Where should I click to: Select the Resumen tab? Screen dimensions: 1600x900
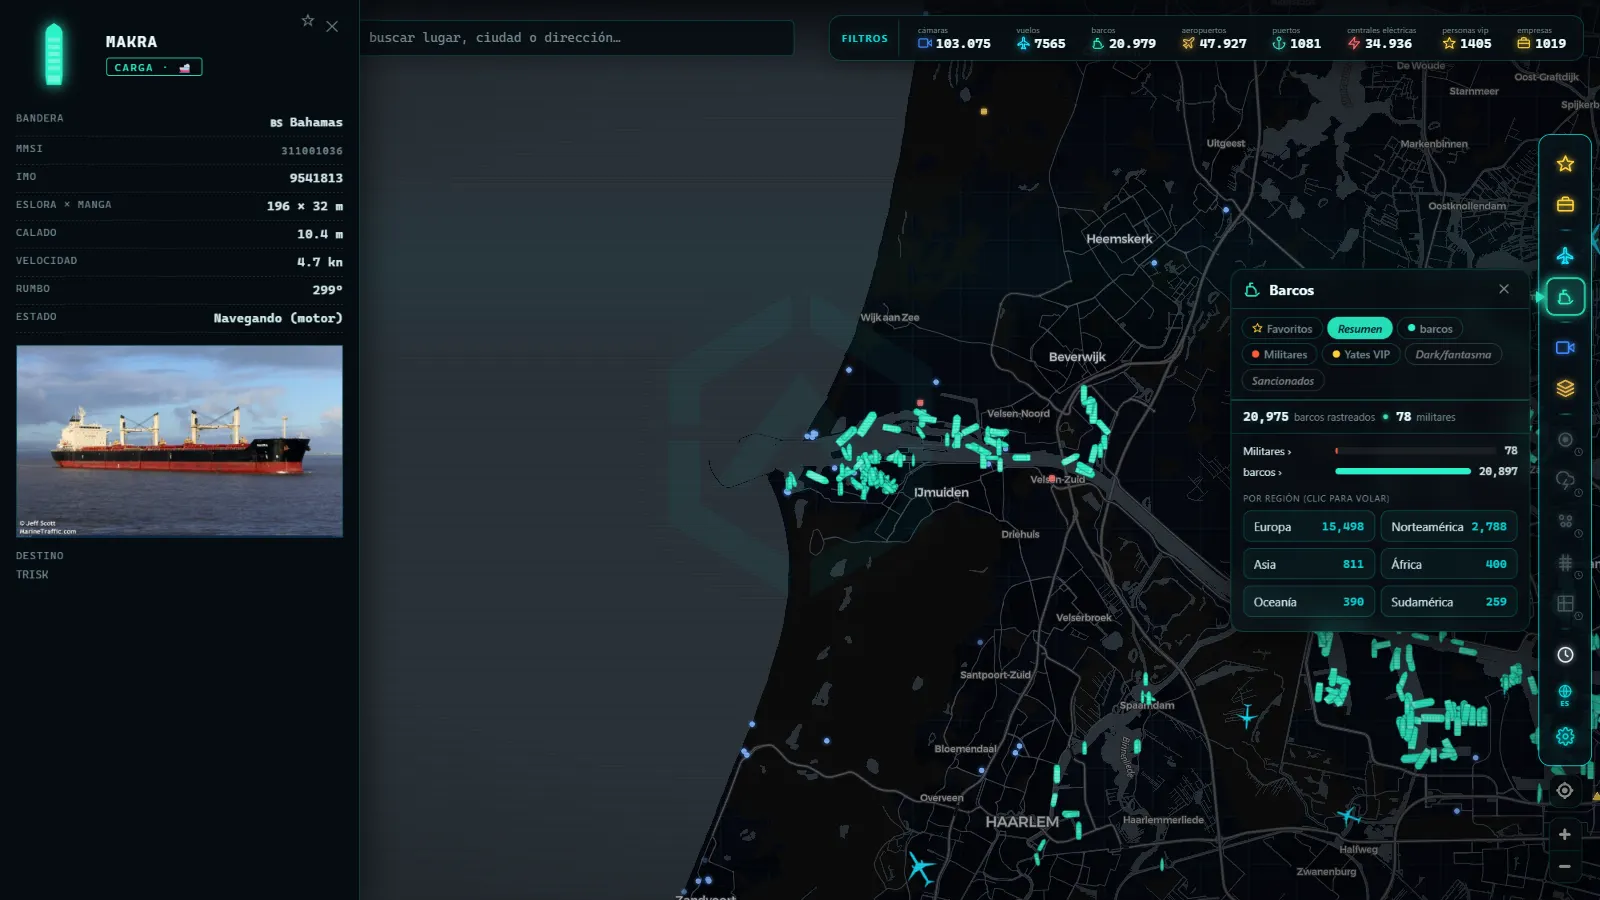(x=1359, y=329)
